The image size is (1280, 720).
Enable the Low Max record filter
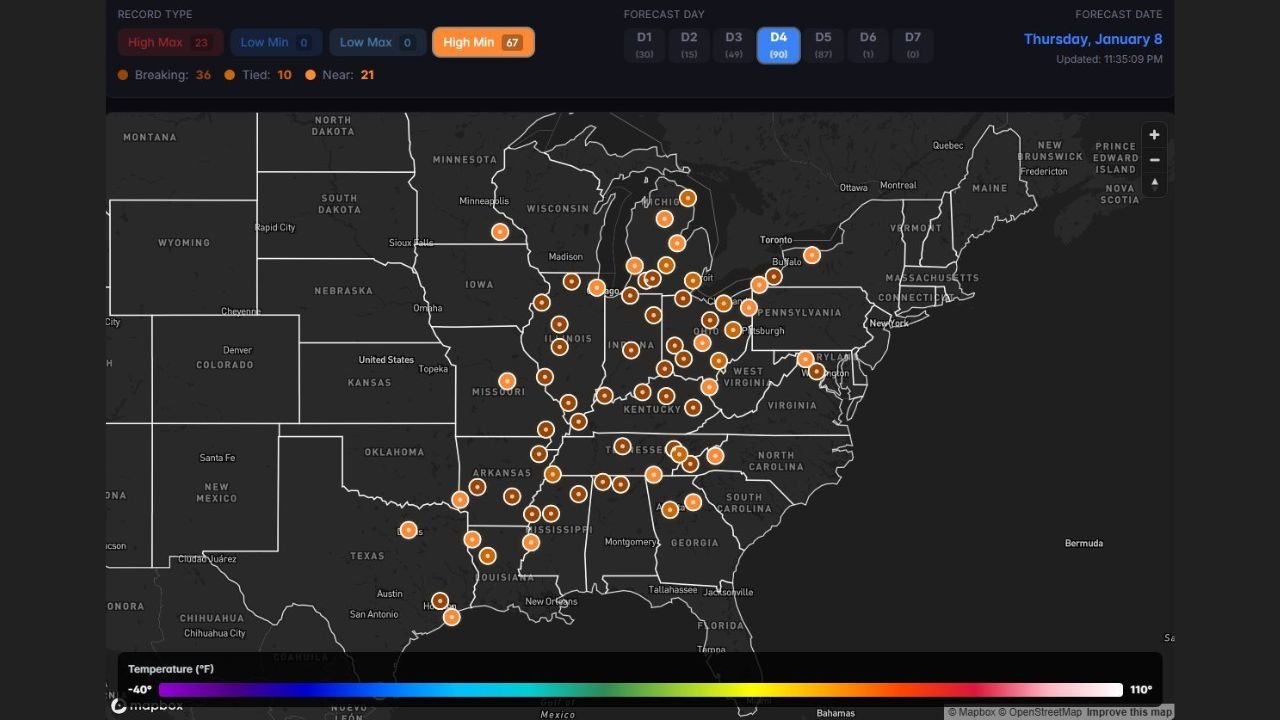(x=377, y=42)
